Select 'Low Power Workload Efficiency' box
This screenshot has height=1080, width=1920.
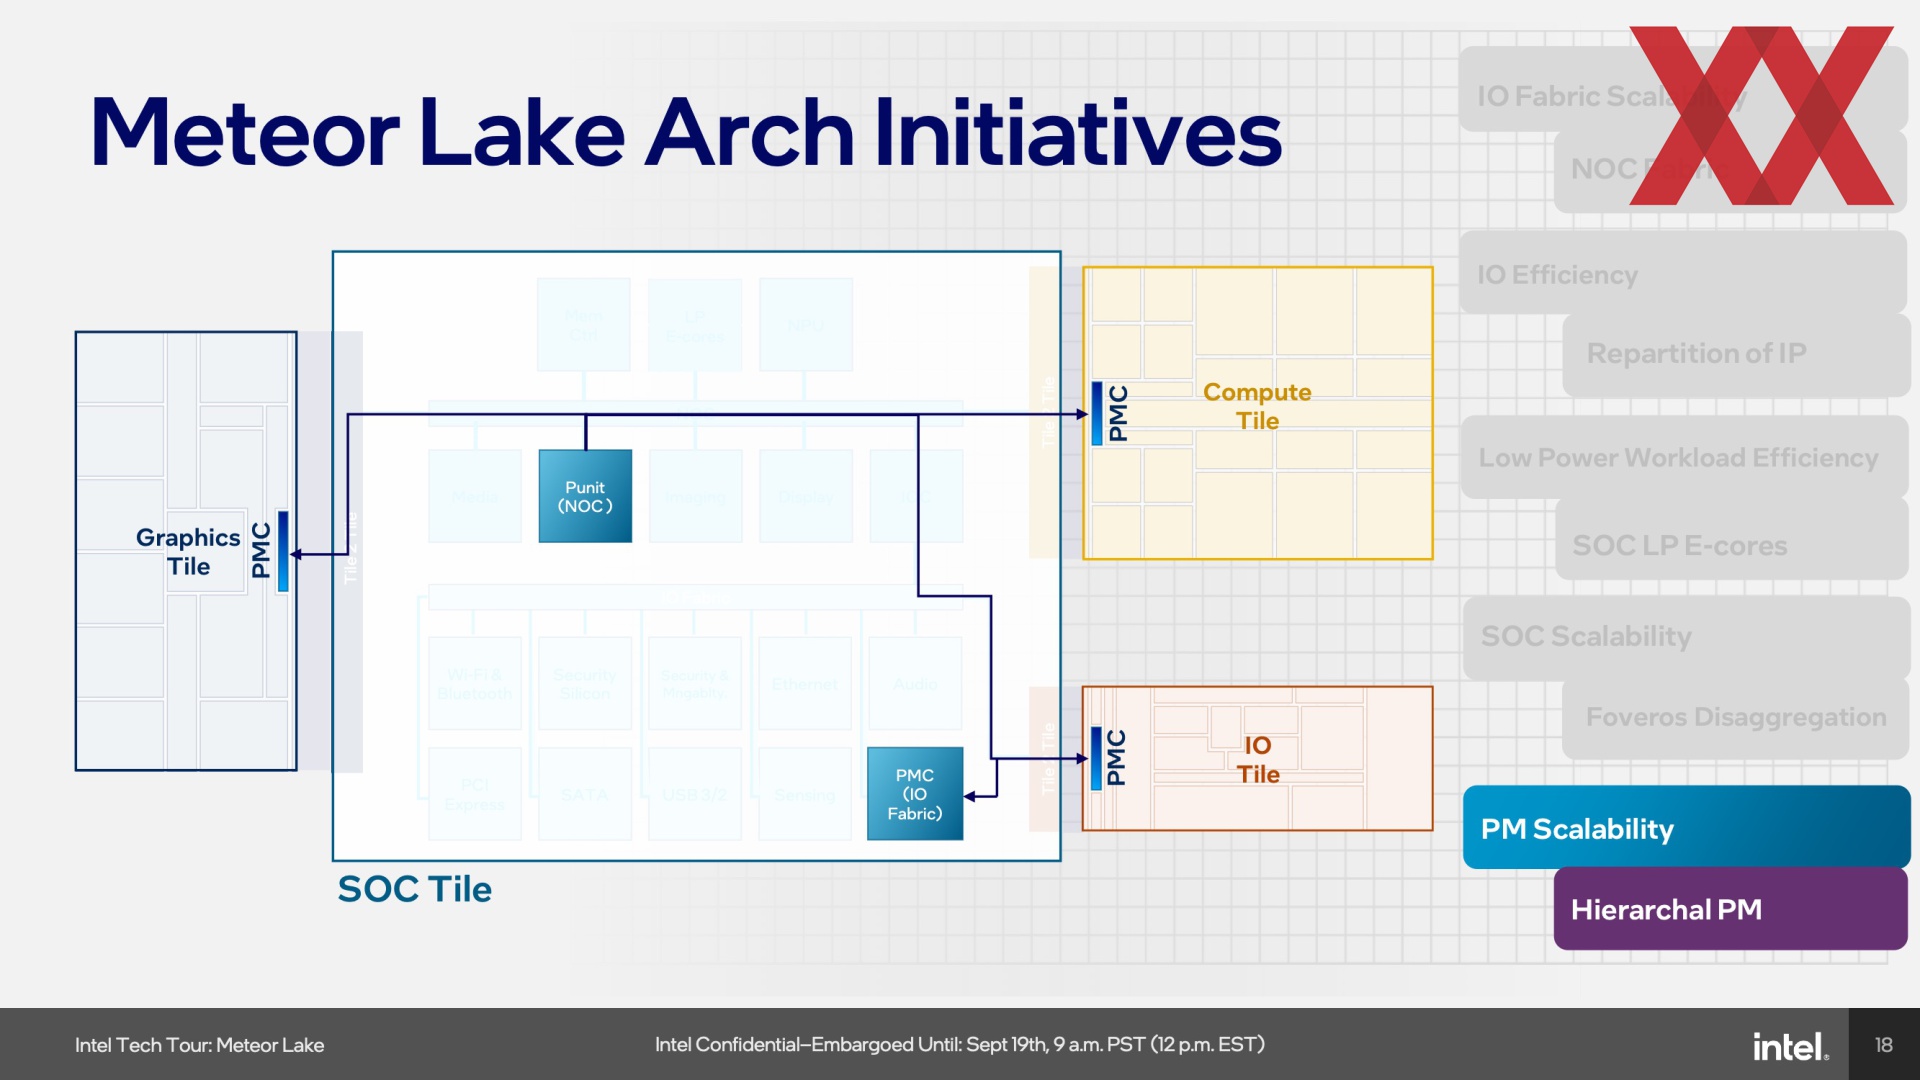[1685, 457]
